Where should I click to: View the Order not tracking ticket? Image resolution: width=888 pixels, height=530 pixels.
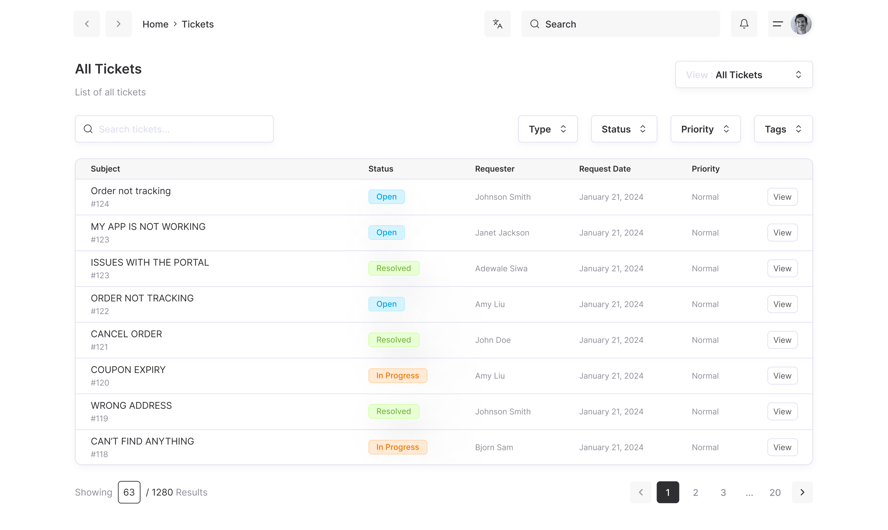pos(782,197)
